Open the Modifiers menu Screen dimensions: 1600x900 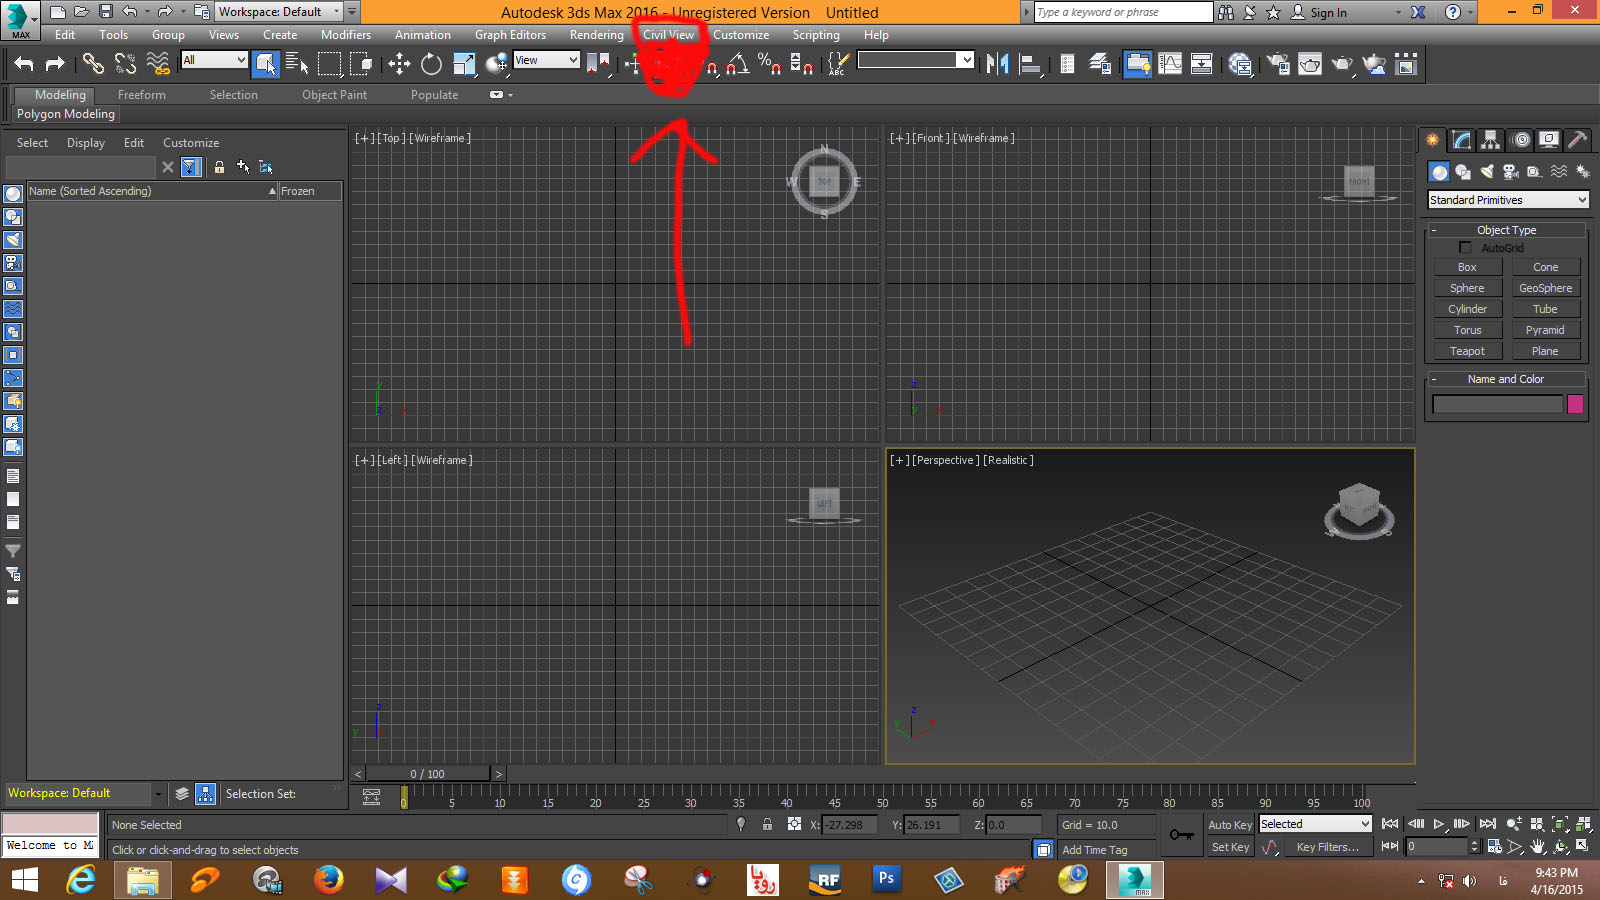(346, 35)
